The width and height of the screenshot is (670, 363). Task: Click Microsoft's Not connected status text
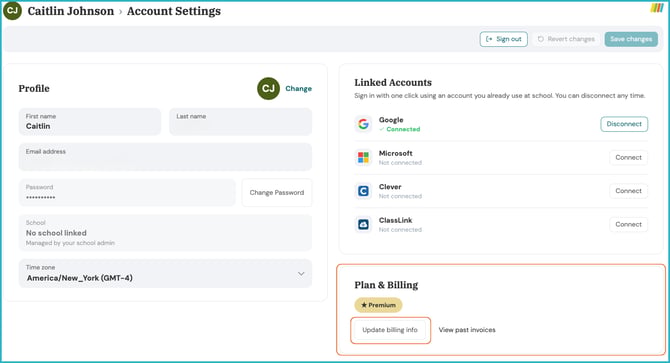pos(400,163)
